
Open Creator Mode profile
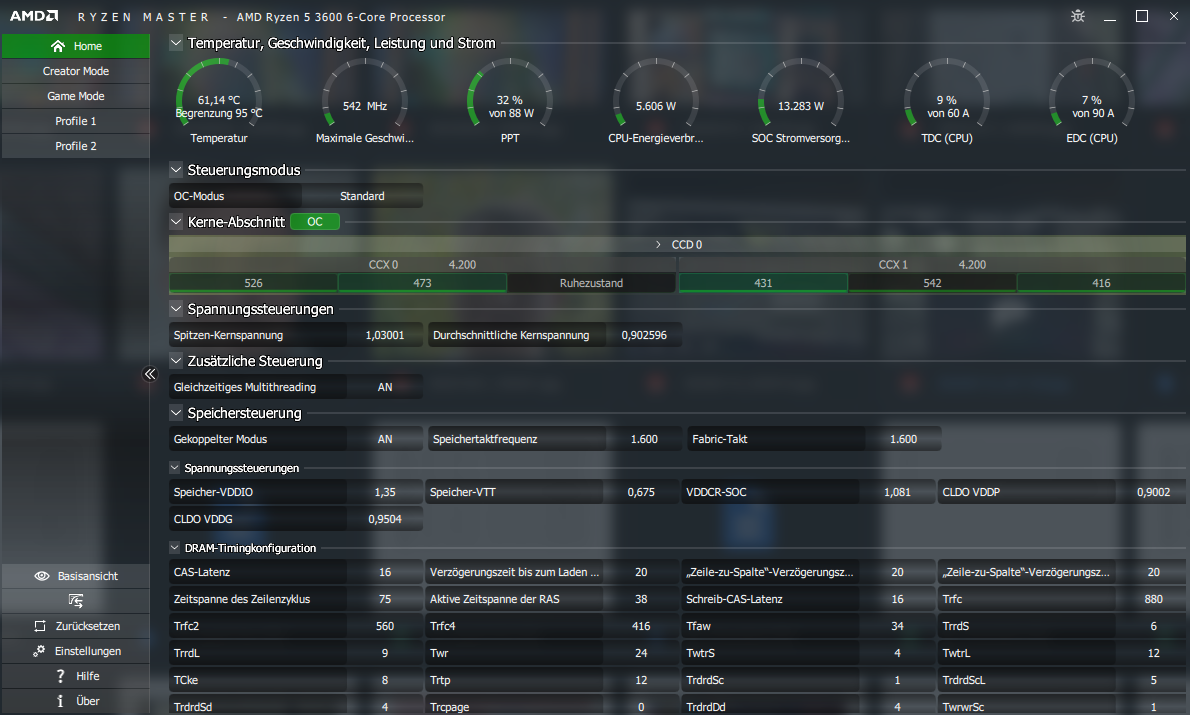(x=76, y=71)
